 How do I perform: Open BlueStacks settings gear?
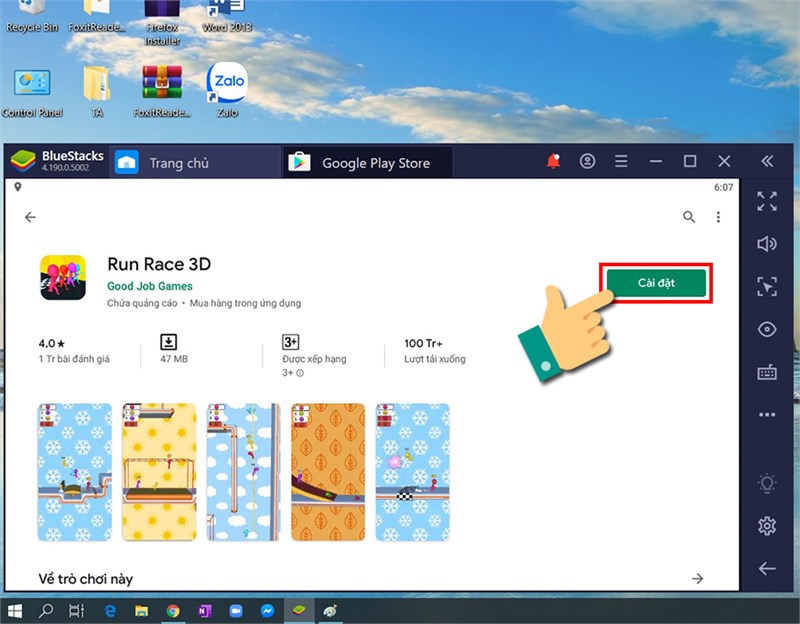pos(767,526)
